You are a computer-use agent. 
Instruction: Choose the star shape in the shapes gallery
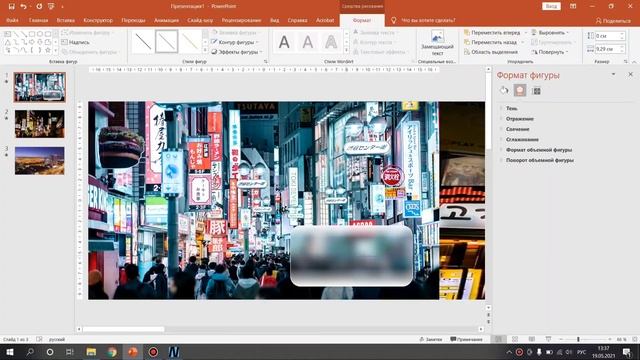(x=48, y=50)
